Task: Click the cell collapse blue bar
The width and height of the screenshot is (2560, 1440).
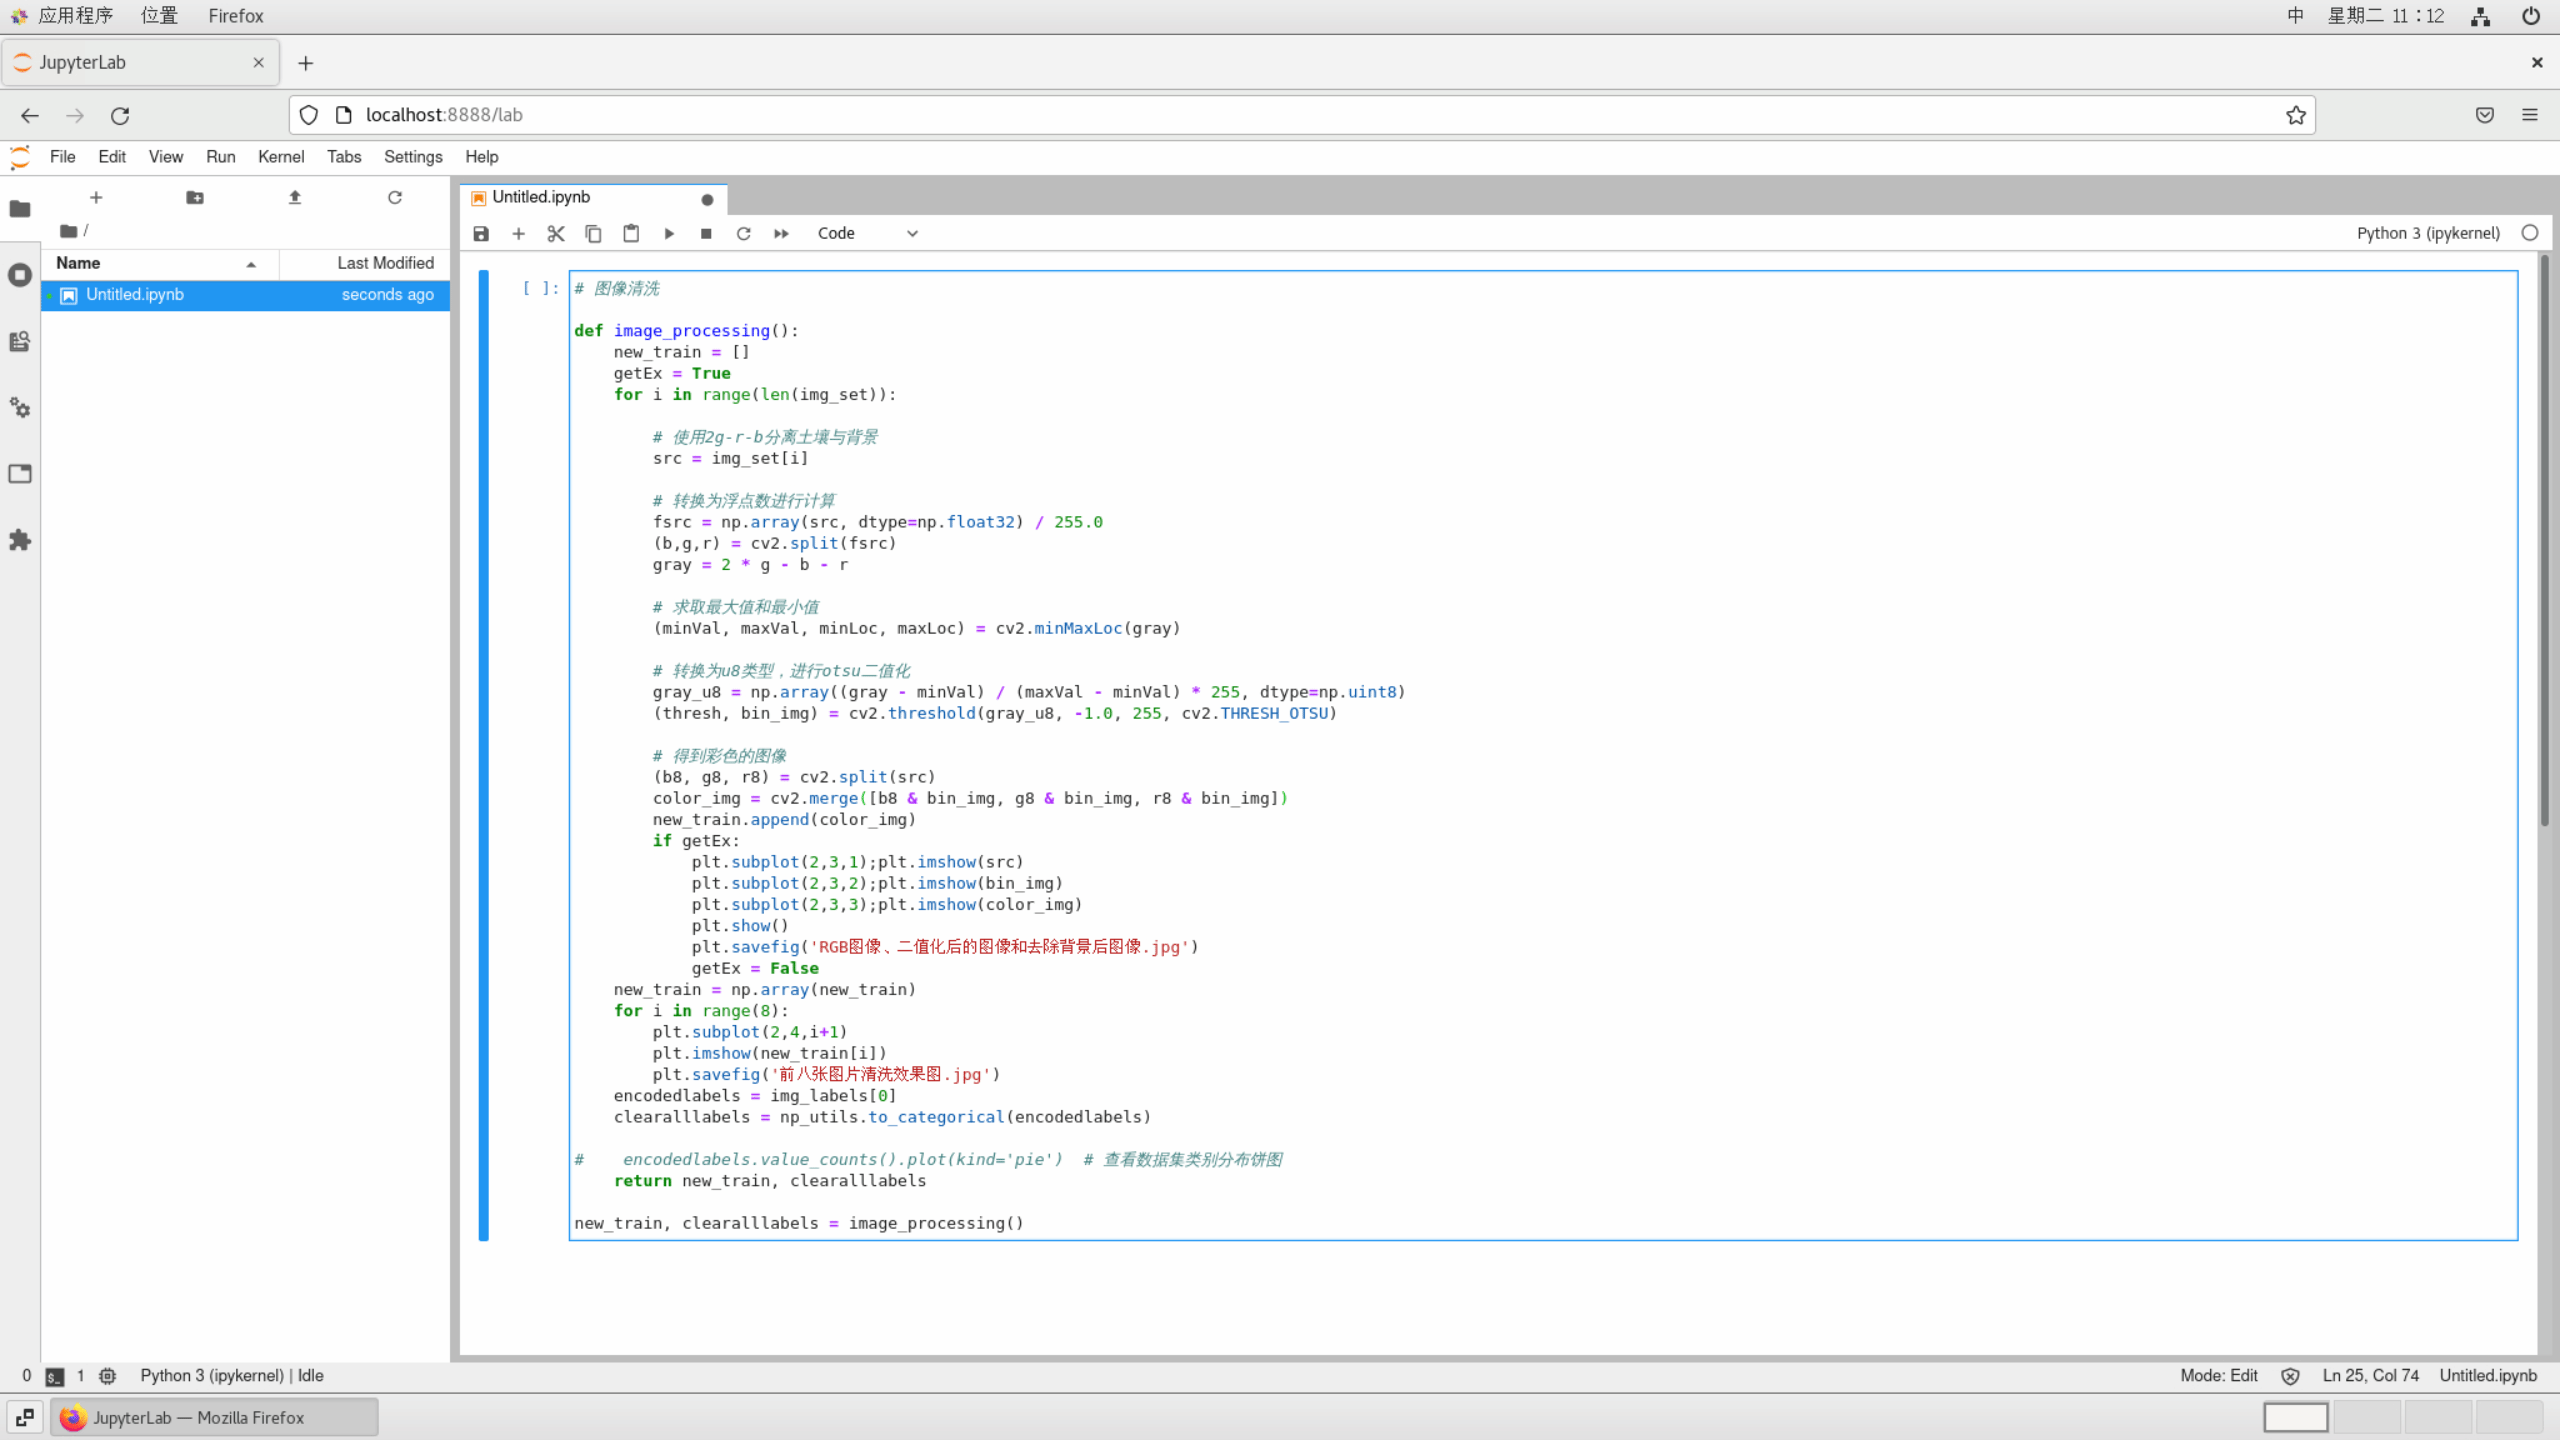Action: click(x=484, y=755)
